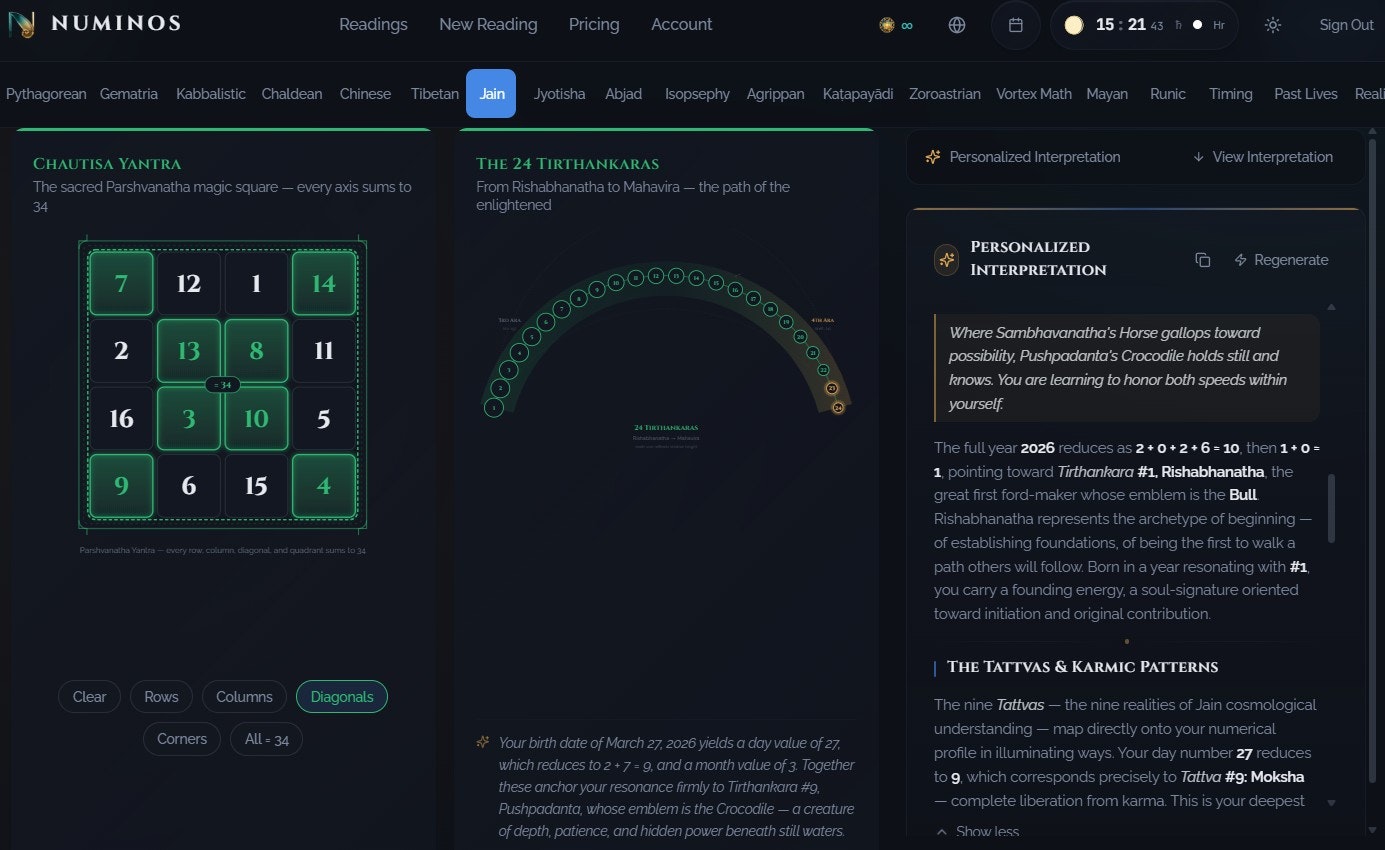
Task: Click the '= 34' badge in the yantra center
Action: pyautogui.click(x=222, y=384)
